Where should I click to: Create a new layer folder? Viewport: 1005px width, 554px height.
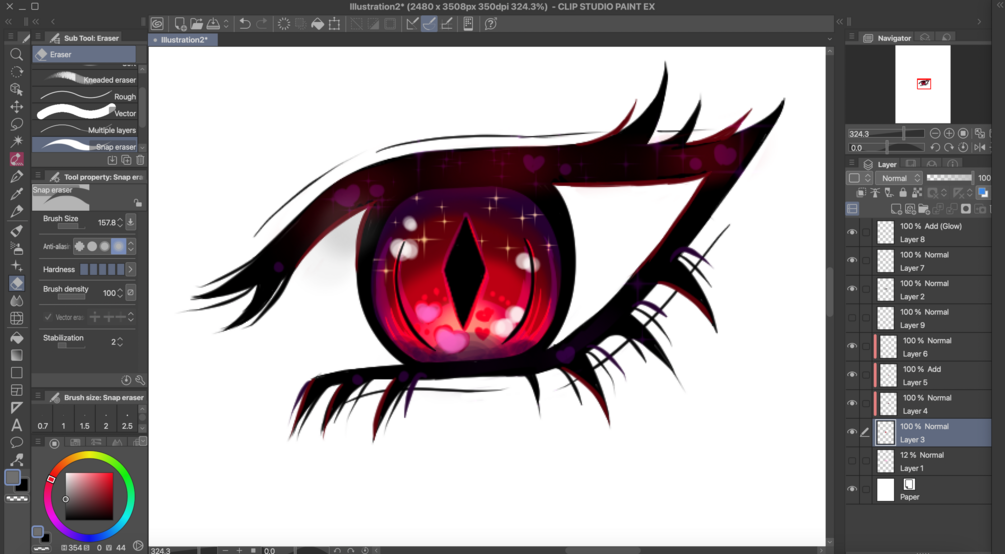[x=924, y=209]
